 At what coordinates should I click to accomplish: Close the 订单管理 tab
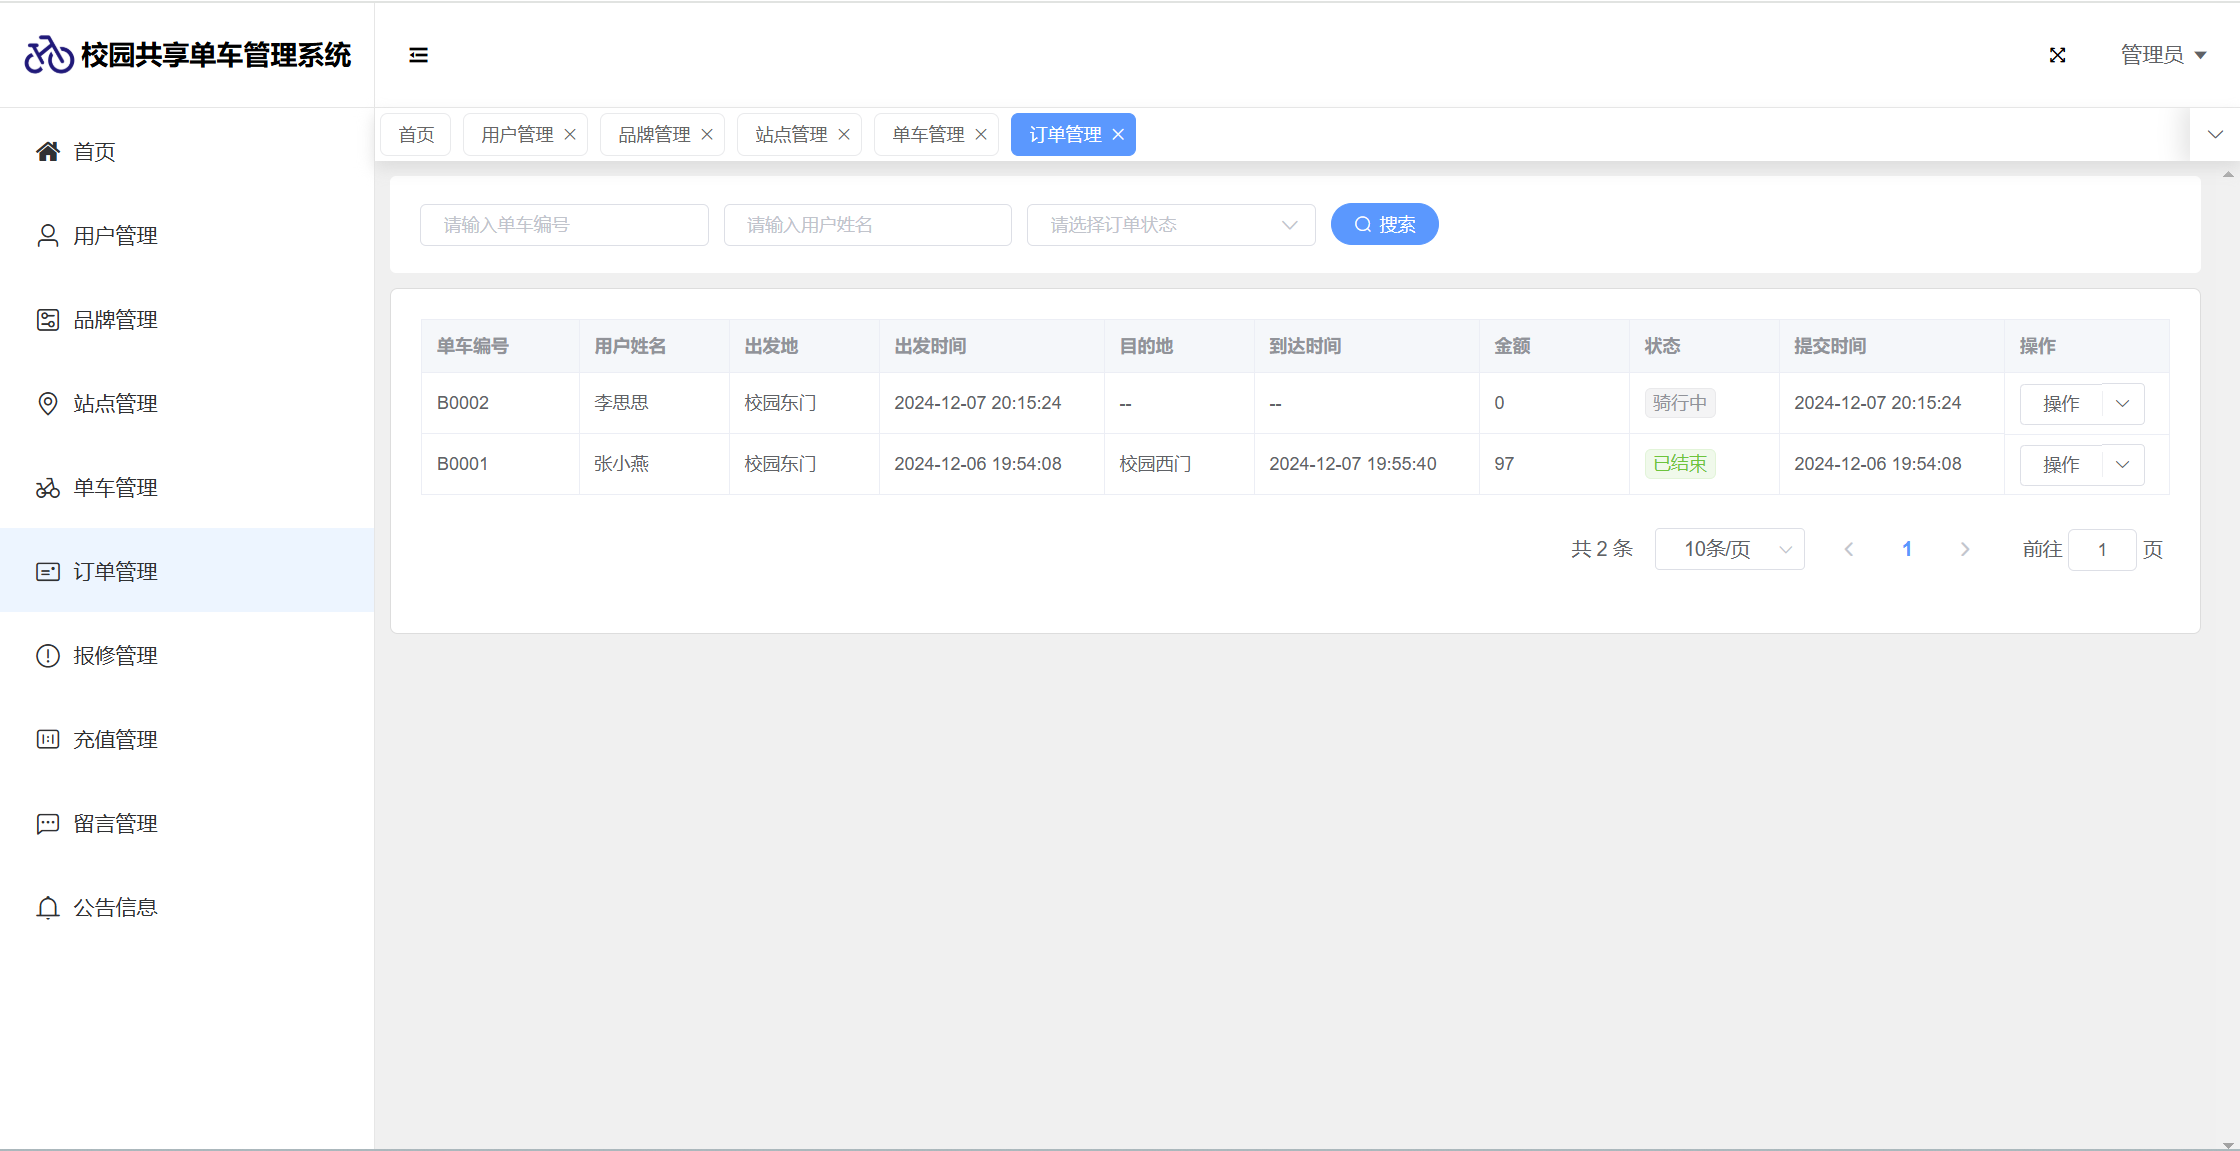pos(1118,135)
